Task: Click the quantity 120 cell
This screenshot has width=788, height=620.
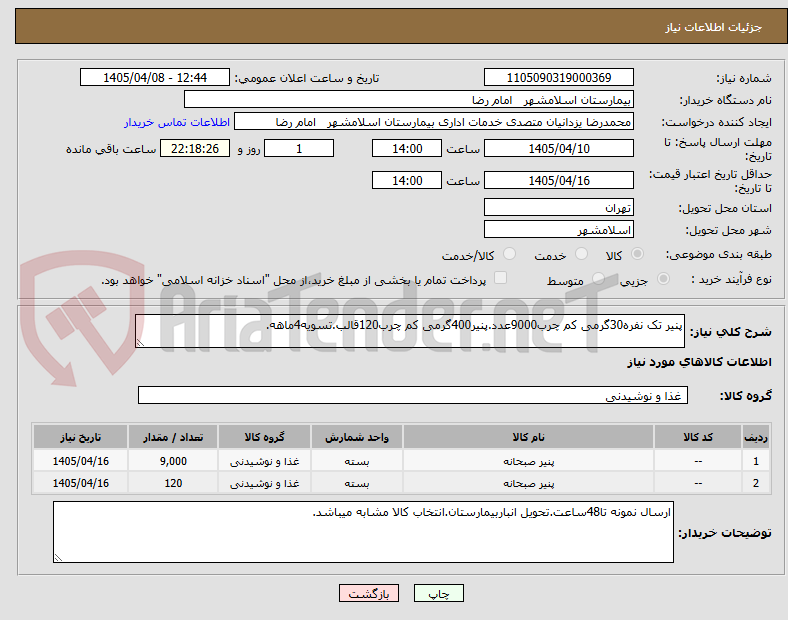Action: point(173,483)
